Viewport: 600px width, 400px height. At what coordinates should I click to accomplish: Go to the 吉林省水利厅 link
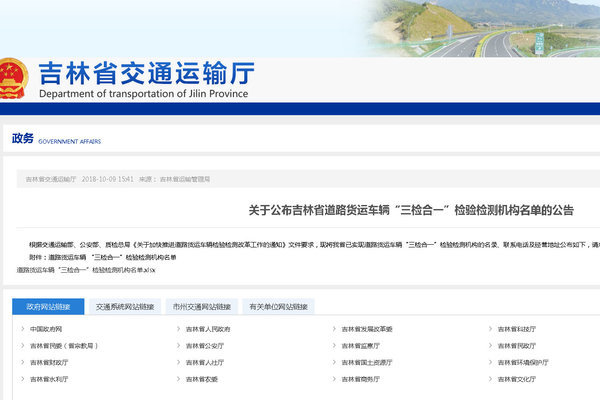click(49, 380)
